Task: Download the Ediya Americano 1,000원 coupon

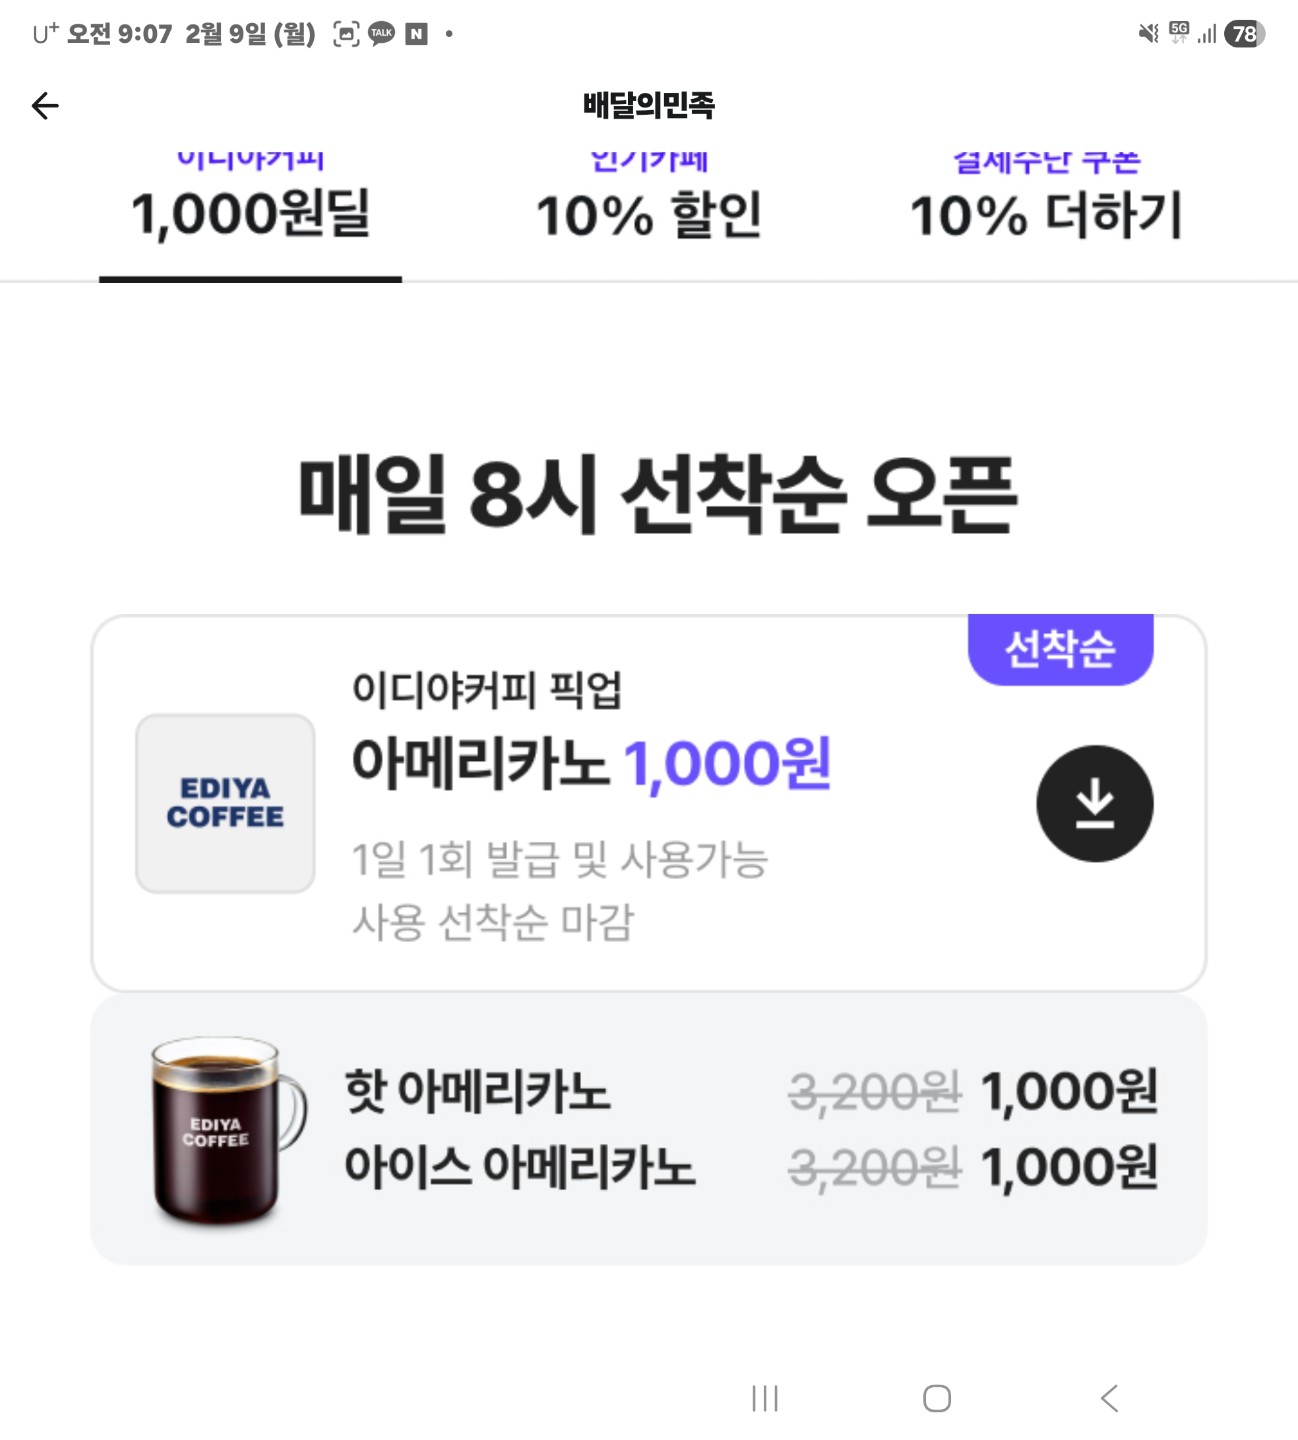Action: tap(1094, 803)
